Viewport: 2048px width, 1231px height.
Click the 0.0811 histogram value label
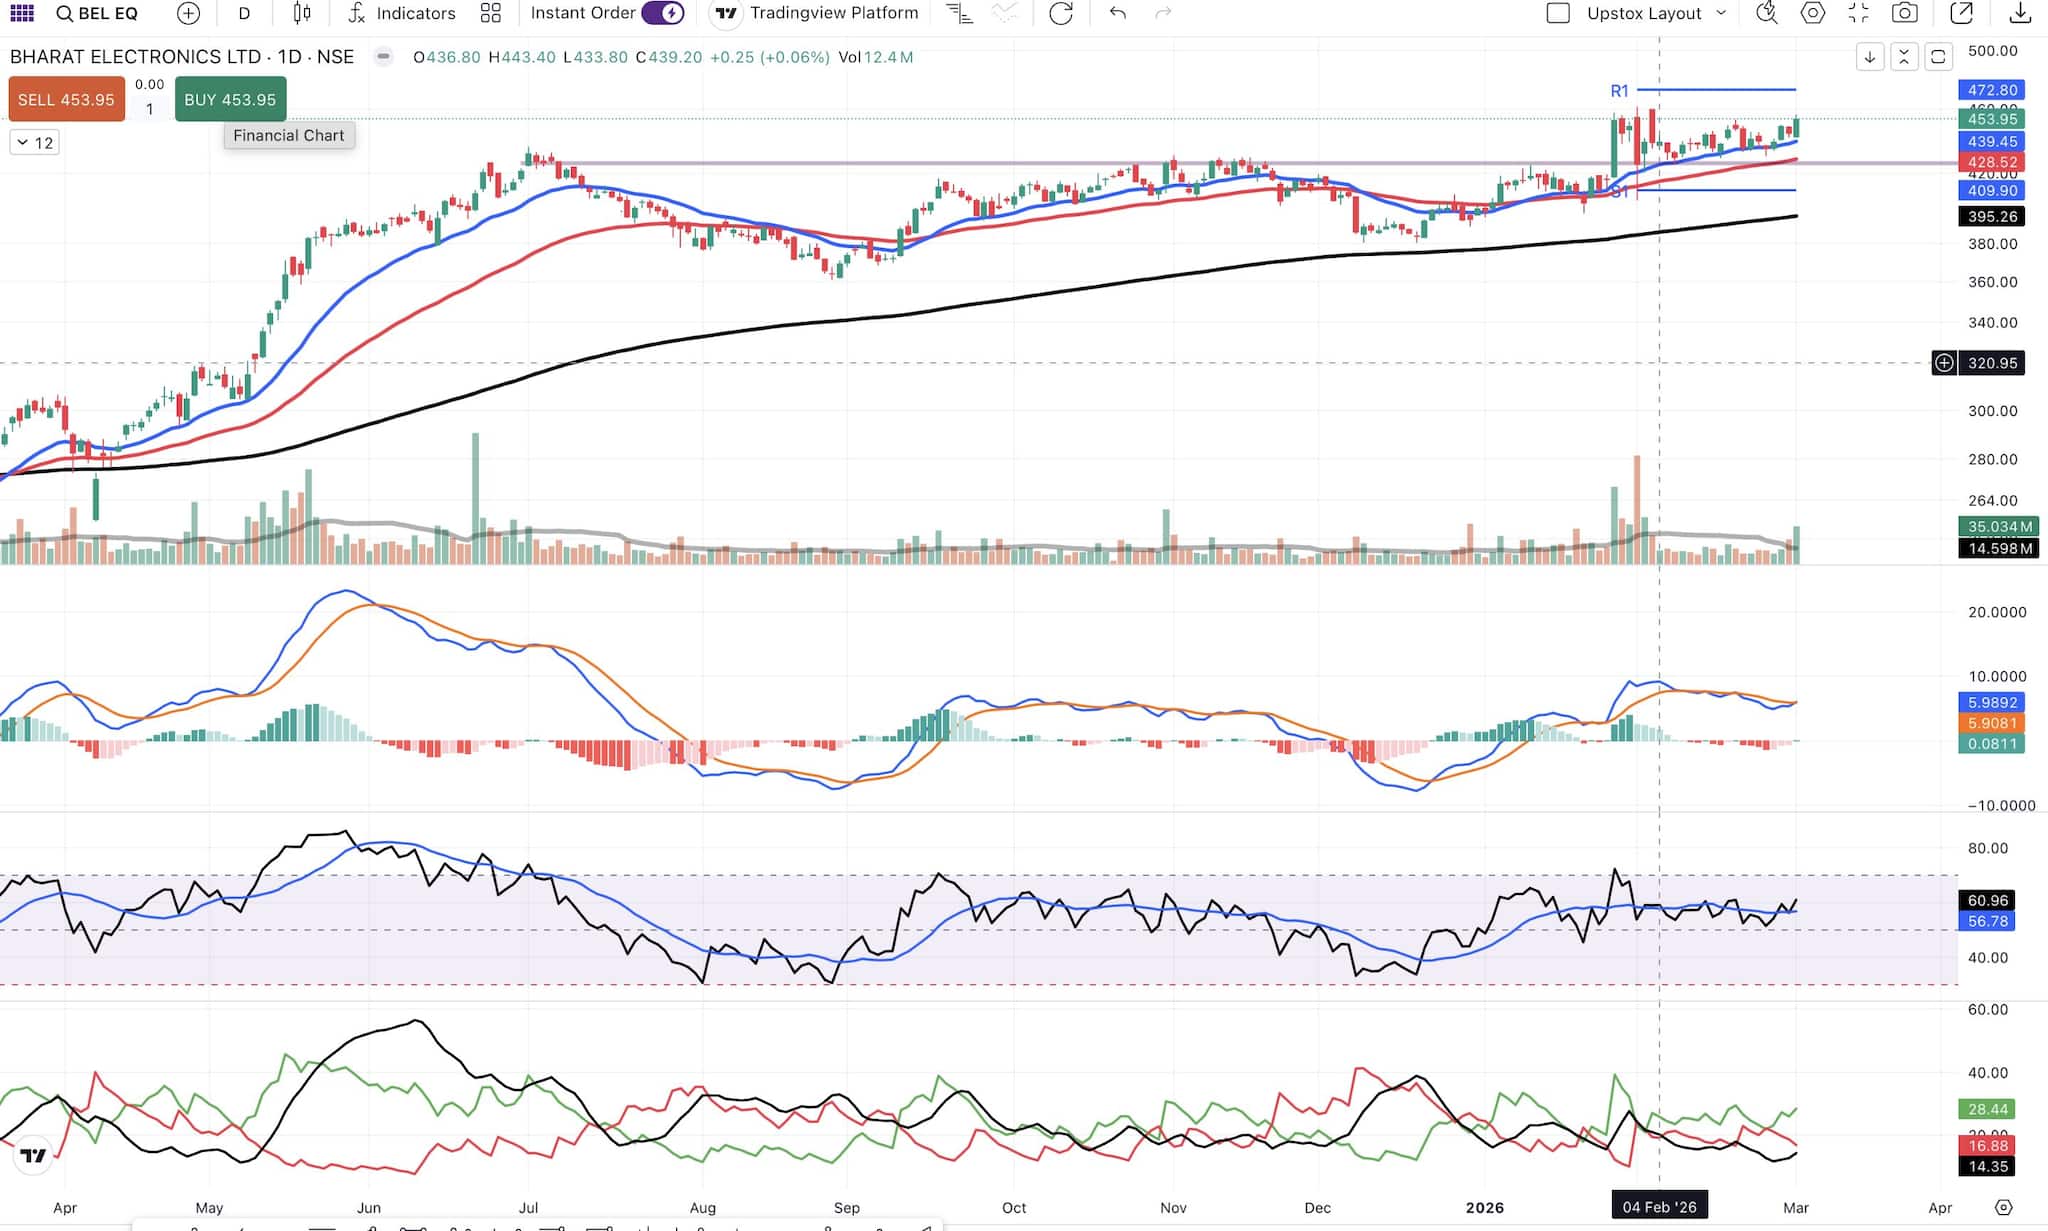point(1992,743)
